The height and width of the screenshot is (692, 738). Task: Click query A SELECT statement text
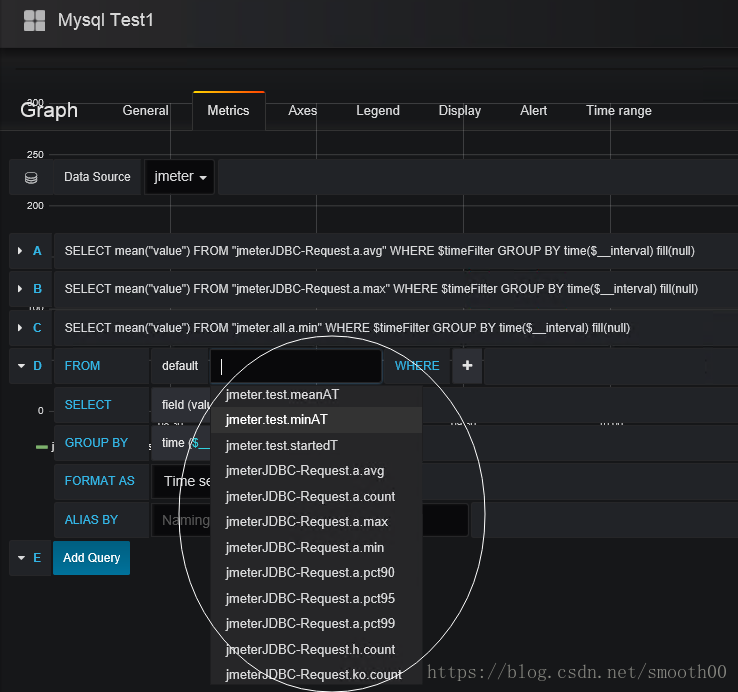(379, 251)
